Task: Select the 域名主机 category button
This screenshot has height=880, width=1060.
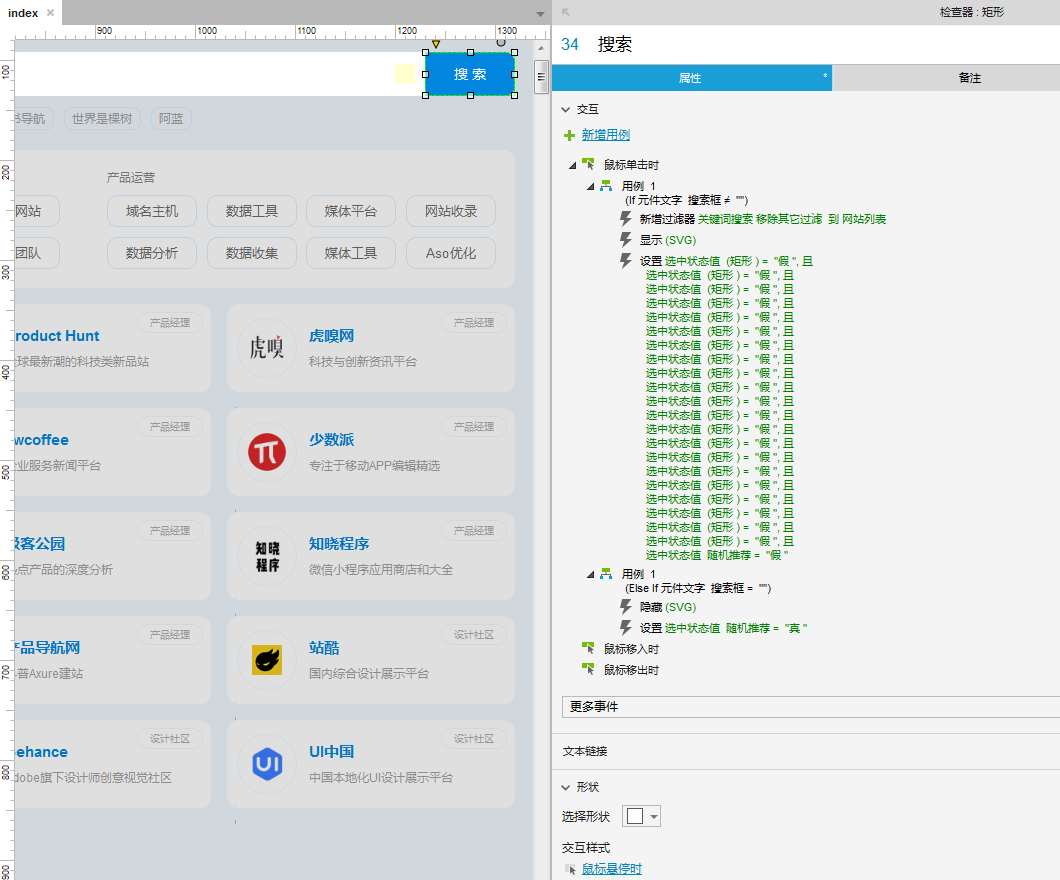Action: tap(152, 212)
